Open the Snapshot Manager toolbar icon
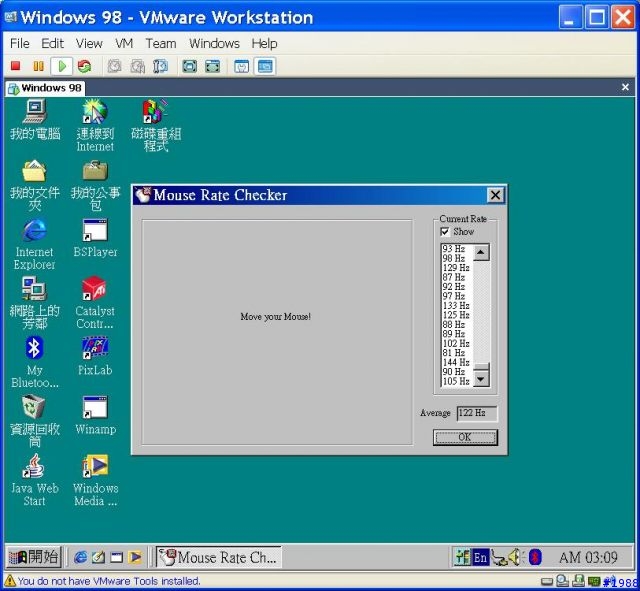Viewport: 640px width, 591px height. tap(160, 66)
